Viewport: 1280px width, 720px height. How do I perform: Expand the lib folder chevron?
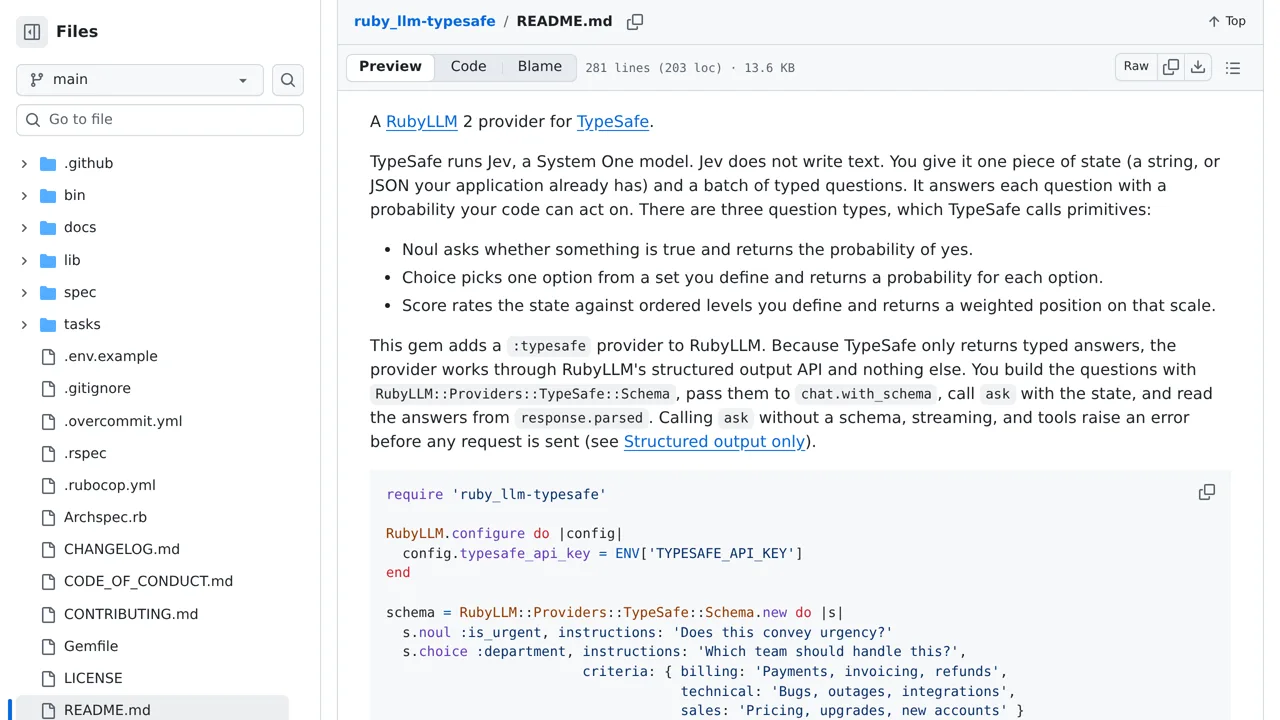click(x=24, y=260)
